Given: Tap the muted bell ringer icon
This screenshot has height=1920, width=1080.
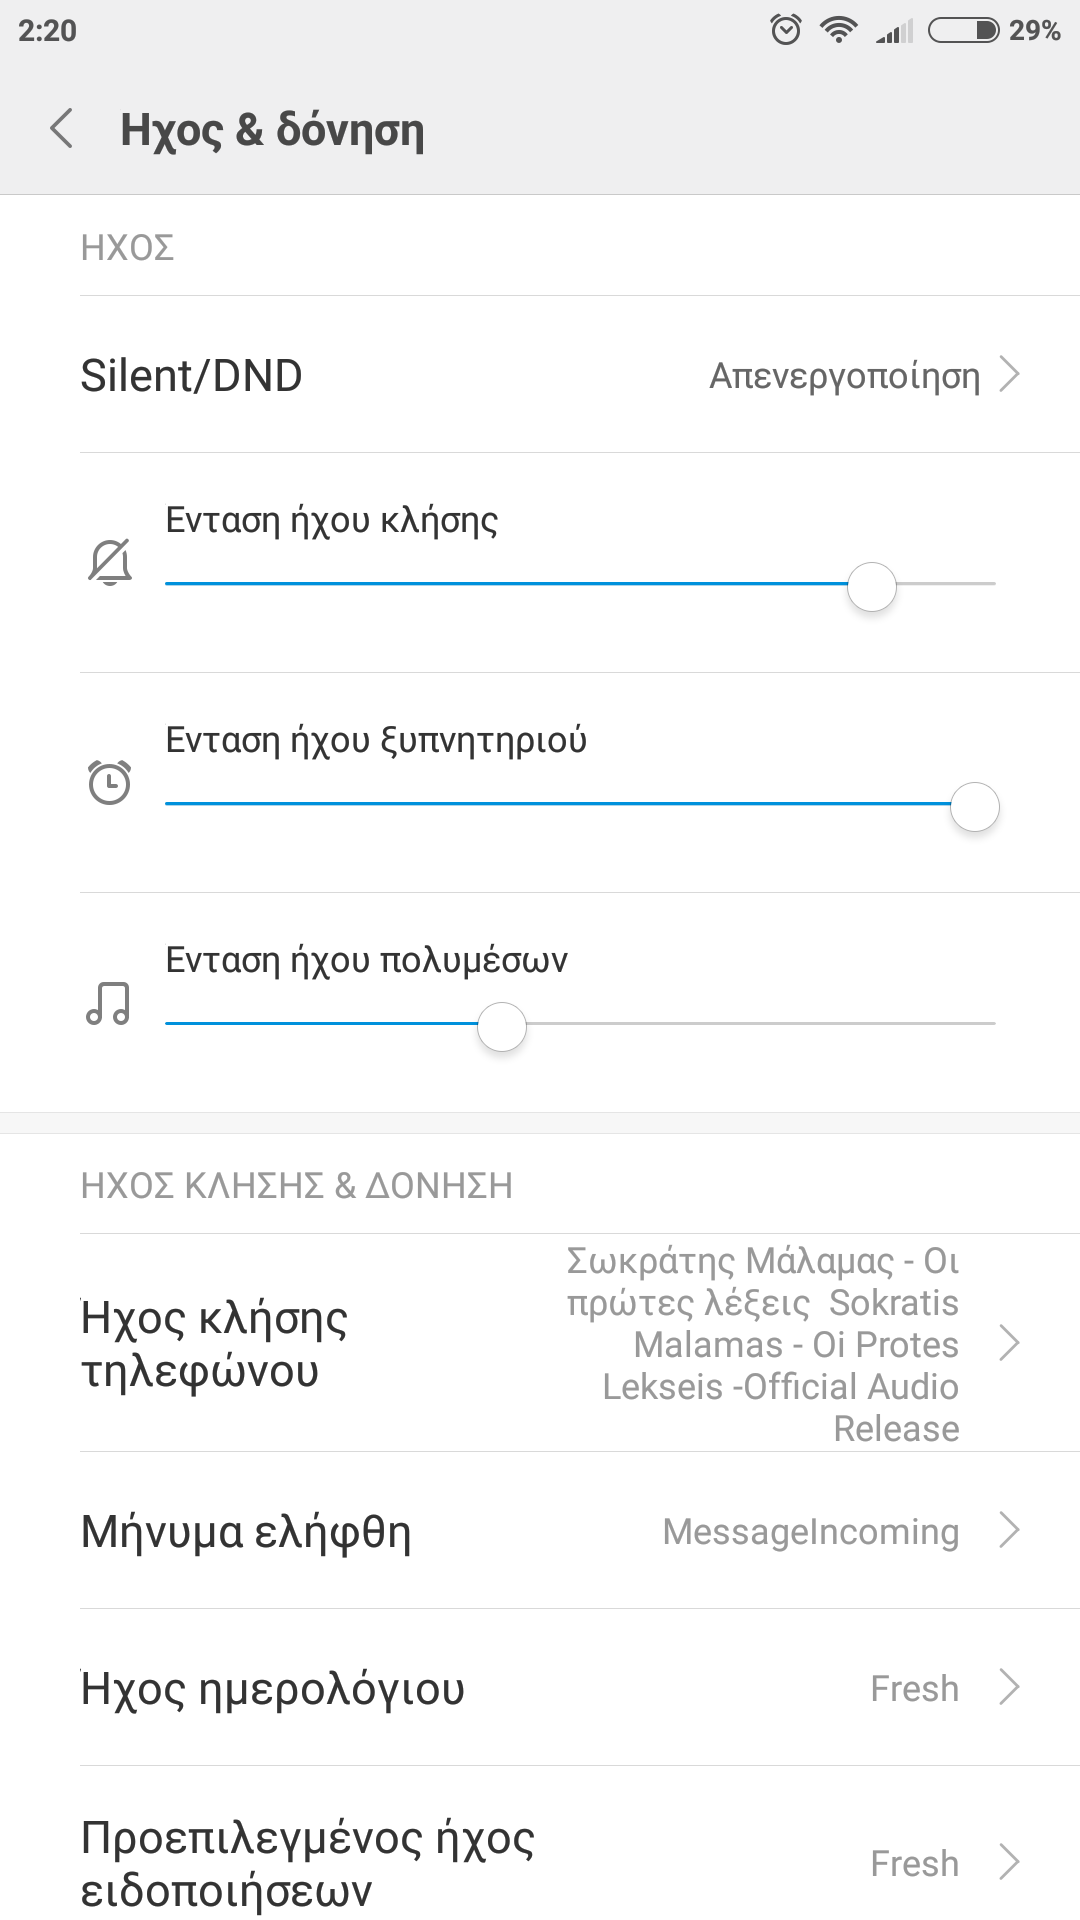Looking at the screenshot, I should 109,562.
